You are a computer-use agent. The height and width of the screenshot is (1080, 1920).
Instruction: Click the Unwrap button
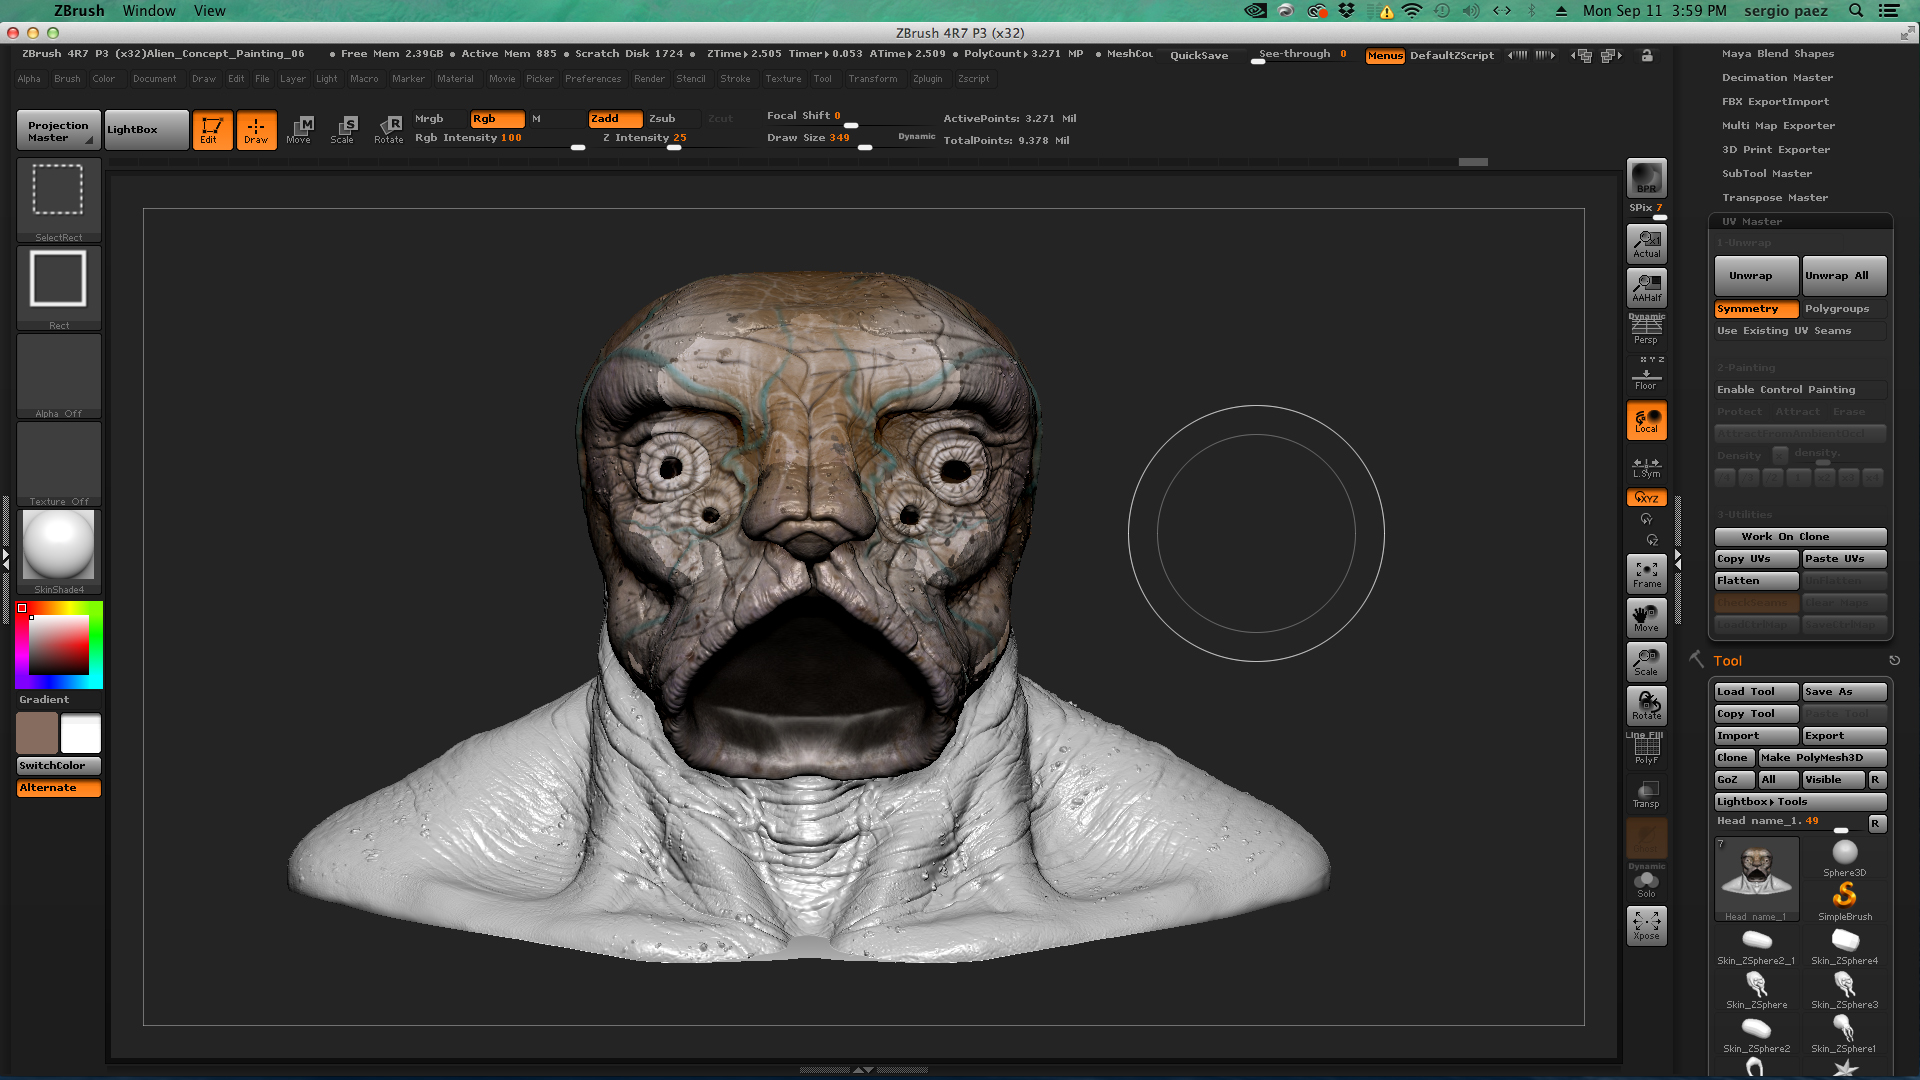point(1756,276)
